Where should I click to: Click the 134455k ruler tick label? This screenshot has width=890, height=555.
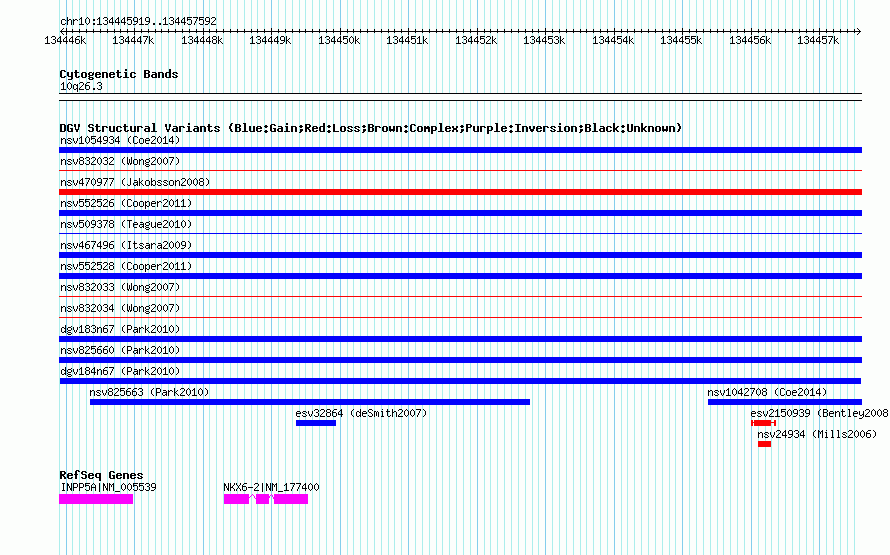pos(681,40)
